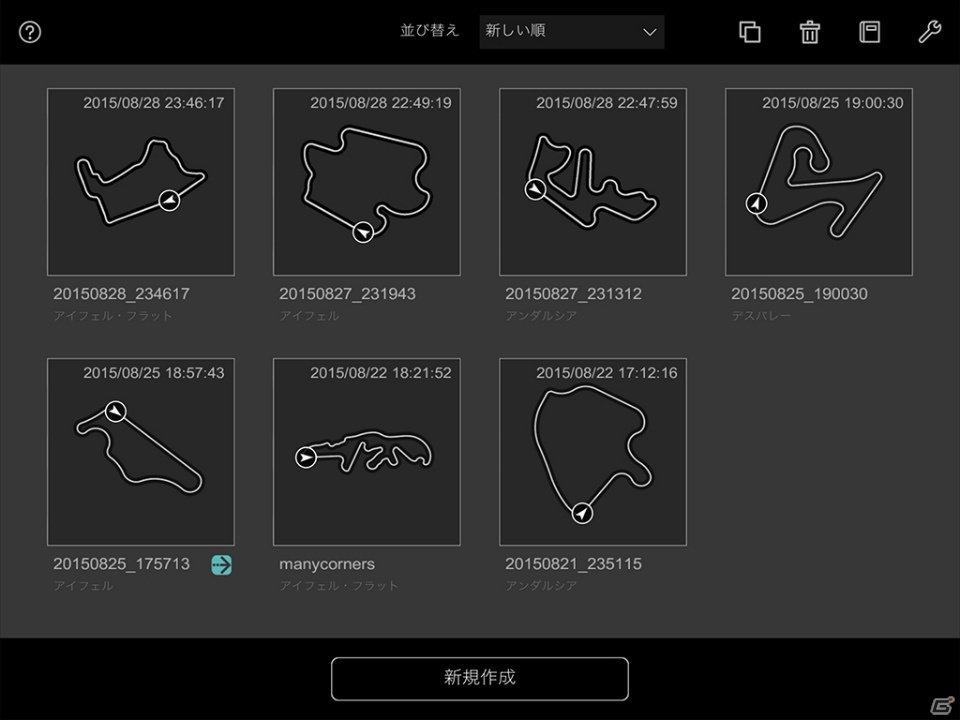Click the track name 20150821_235115
This screenshot has height=720, width=960.
point(573,564)
